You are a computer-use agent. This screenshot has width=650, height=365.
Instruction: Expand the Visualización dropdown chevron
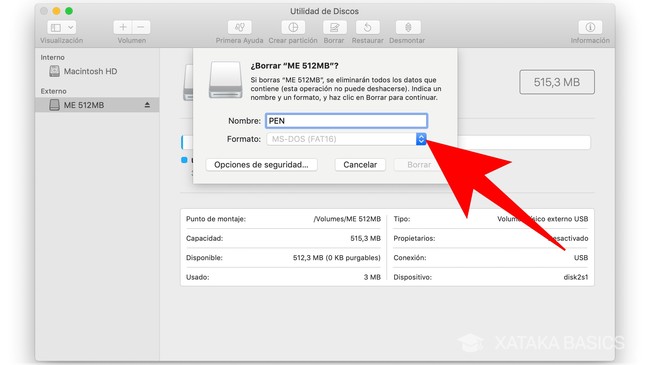70,28
